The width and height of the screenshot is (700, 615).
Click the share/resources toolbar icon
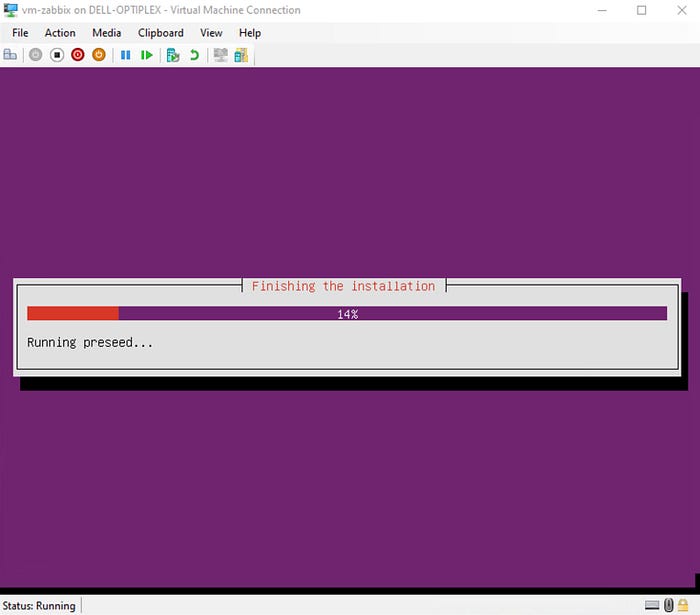click(241, 55)
